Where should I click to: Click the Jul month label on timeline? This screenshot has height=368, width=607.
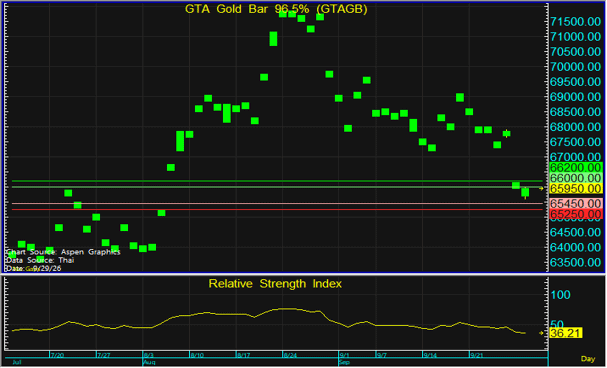click(x=17, y=363)
